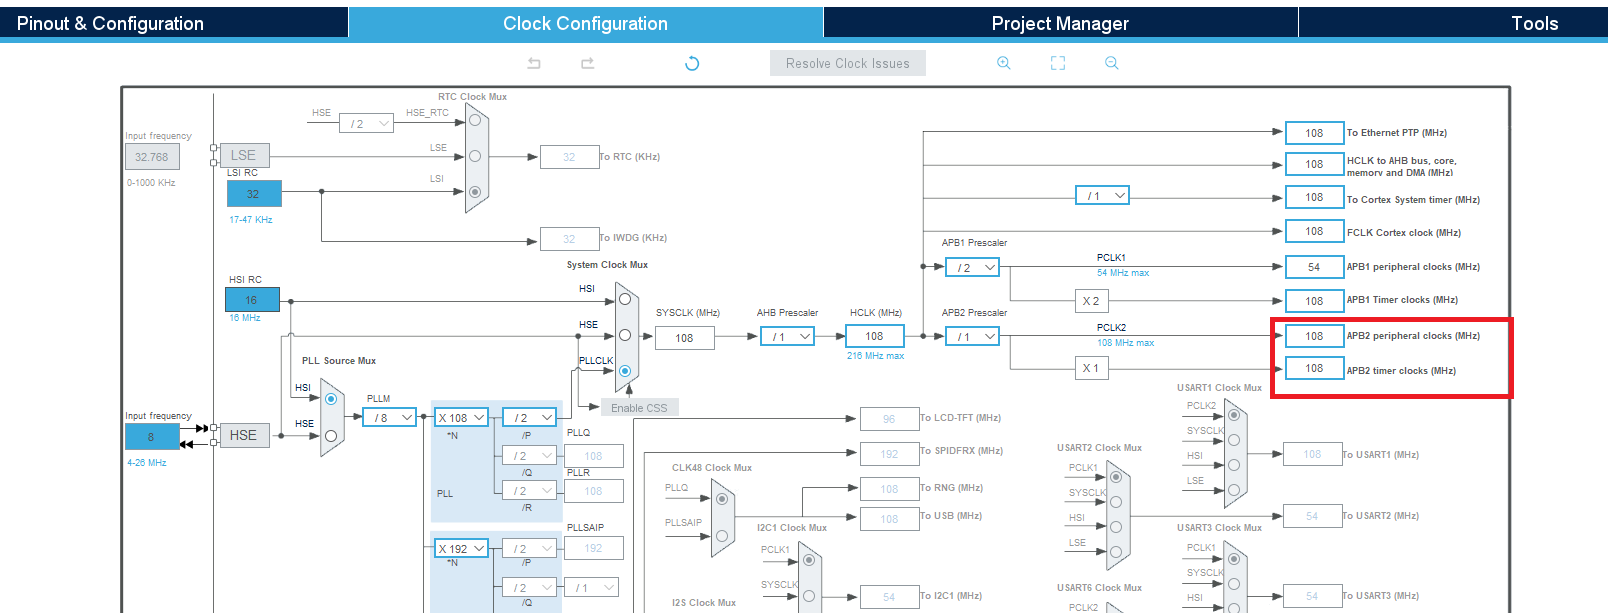Click the redo arrow icon
The height and width of the screenshot is (613, 1608).
pyautogui.click(x=588, y=63)
